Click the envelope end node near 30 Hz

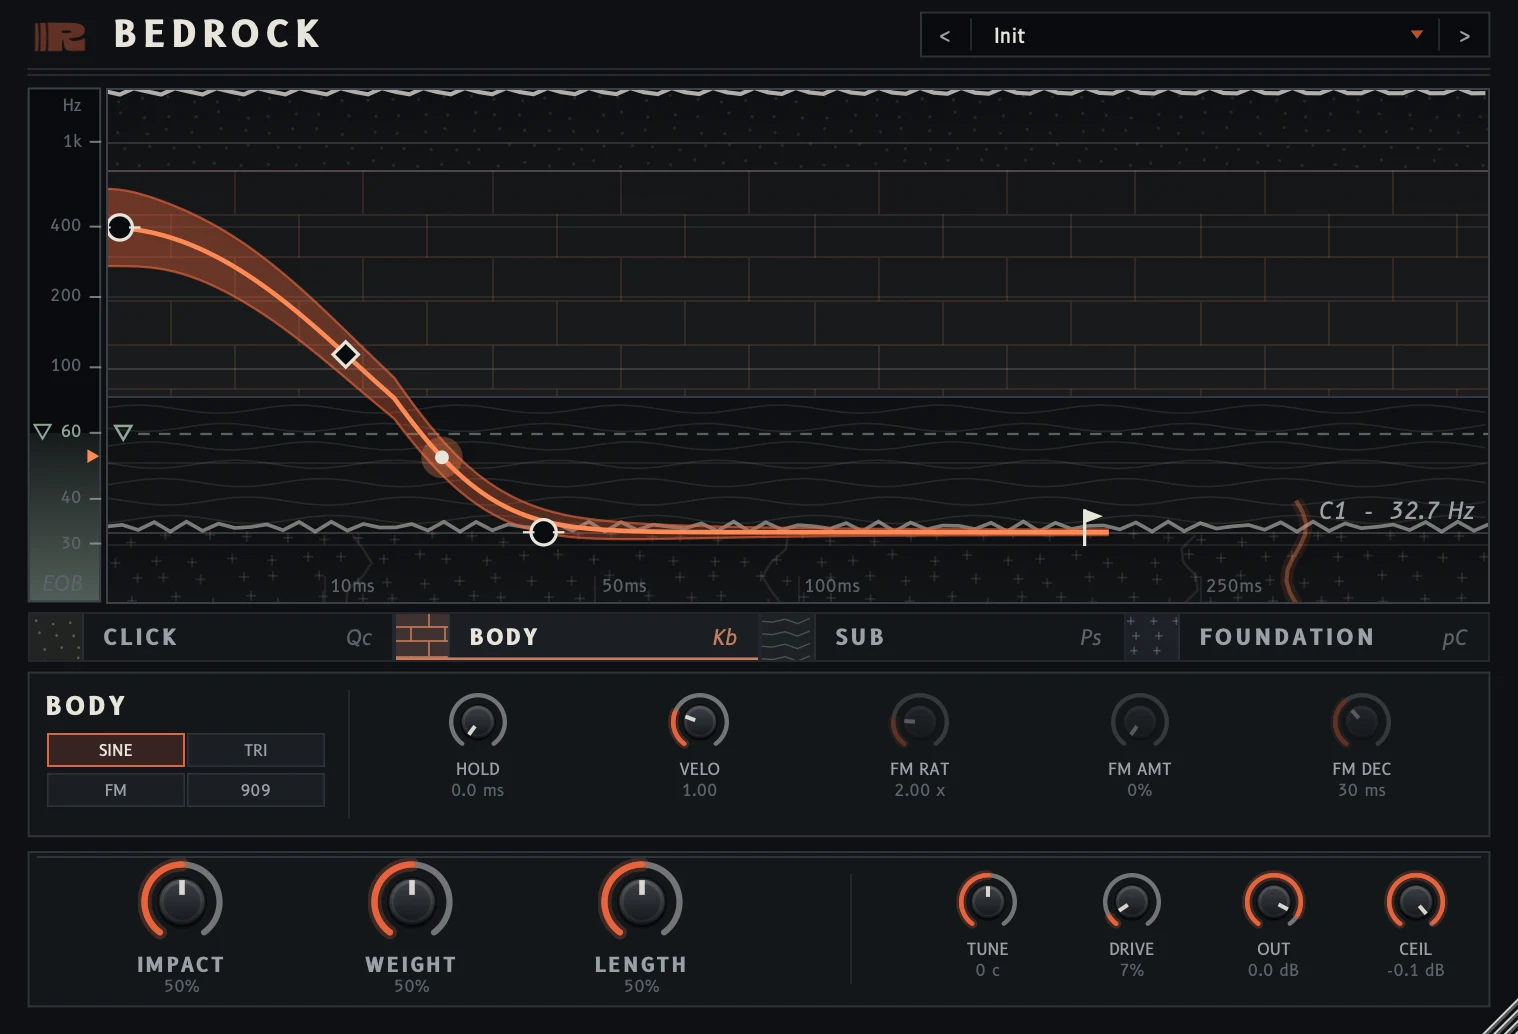(x=543, y=533)
